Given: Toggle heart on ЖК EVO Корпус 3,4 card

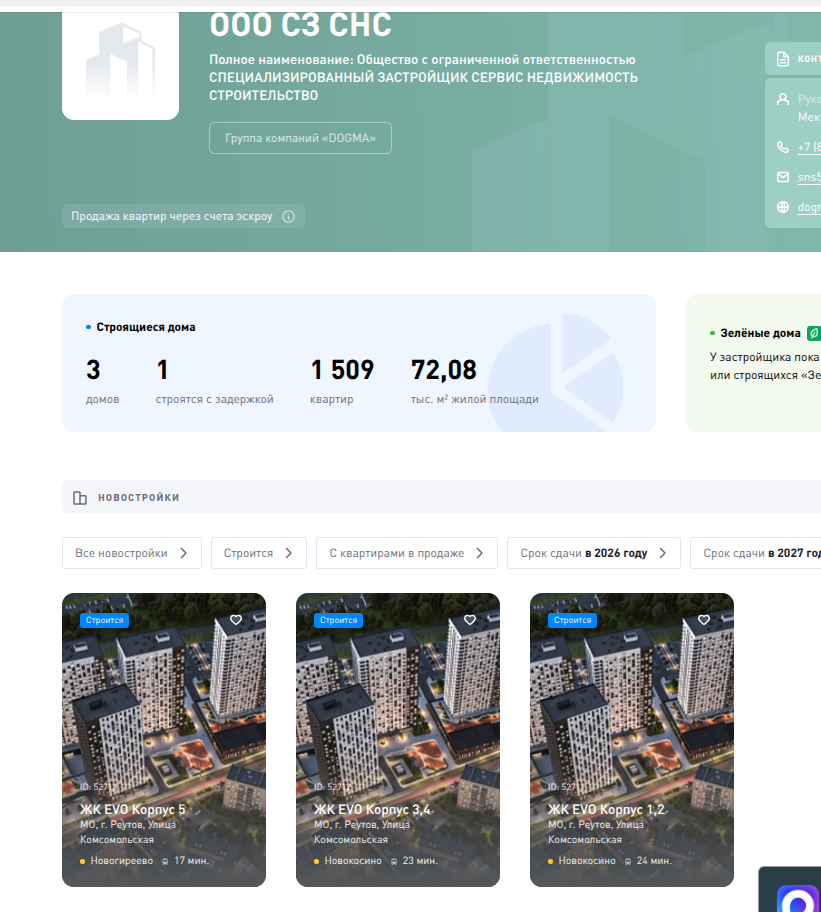Looking at the screenshot, I should tap(470, 620).
